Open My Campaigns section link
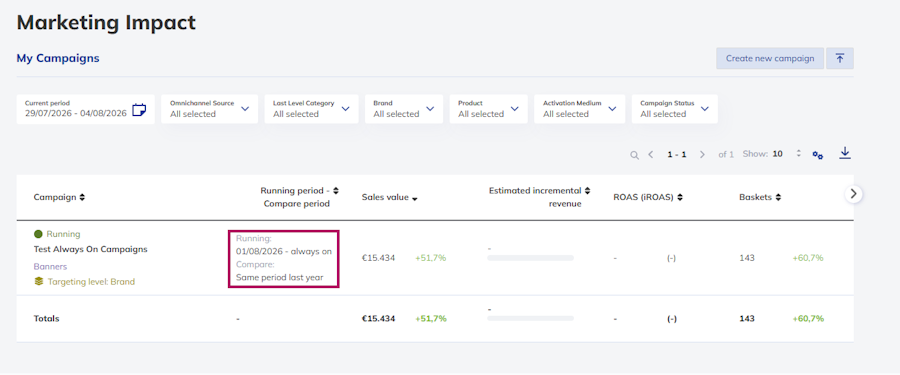The width and height of the screenshot is (900, 375). tap(58, 58)
